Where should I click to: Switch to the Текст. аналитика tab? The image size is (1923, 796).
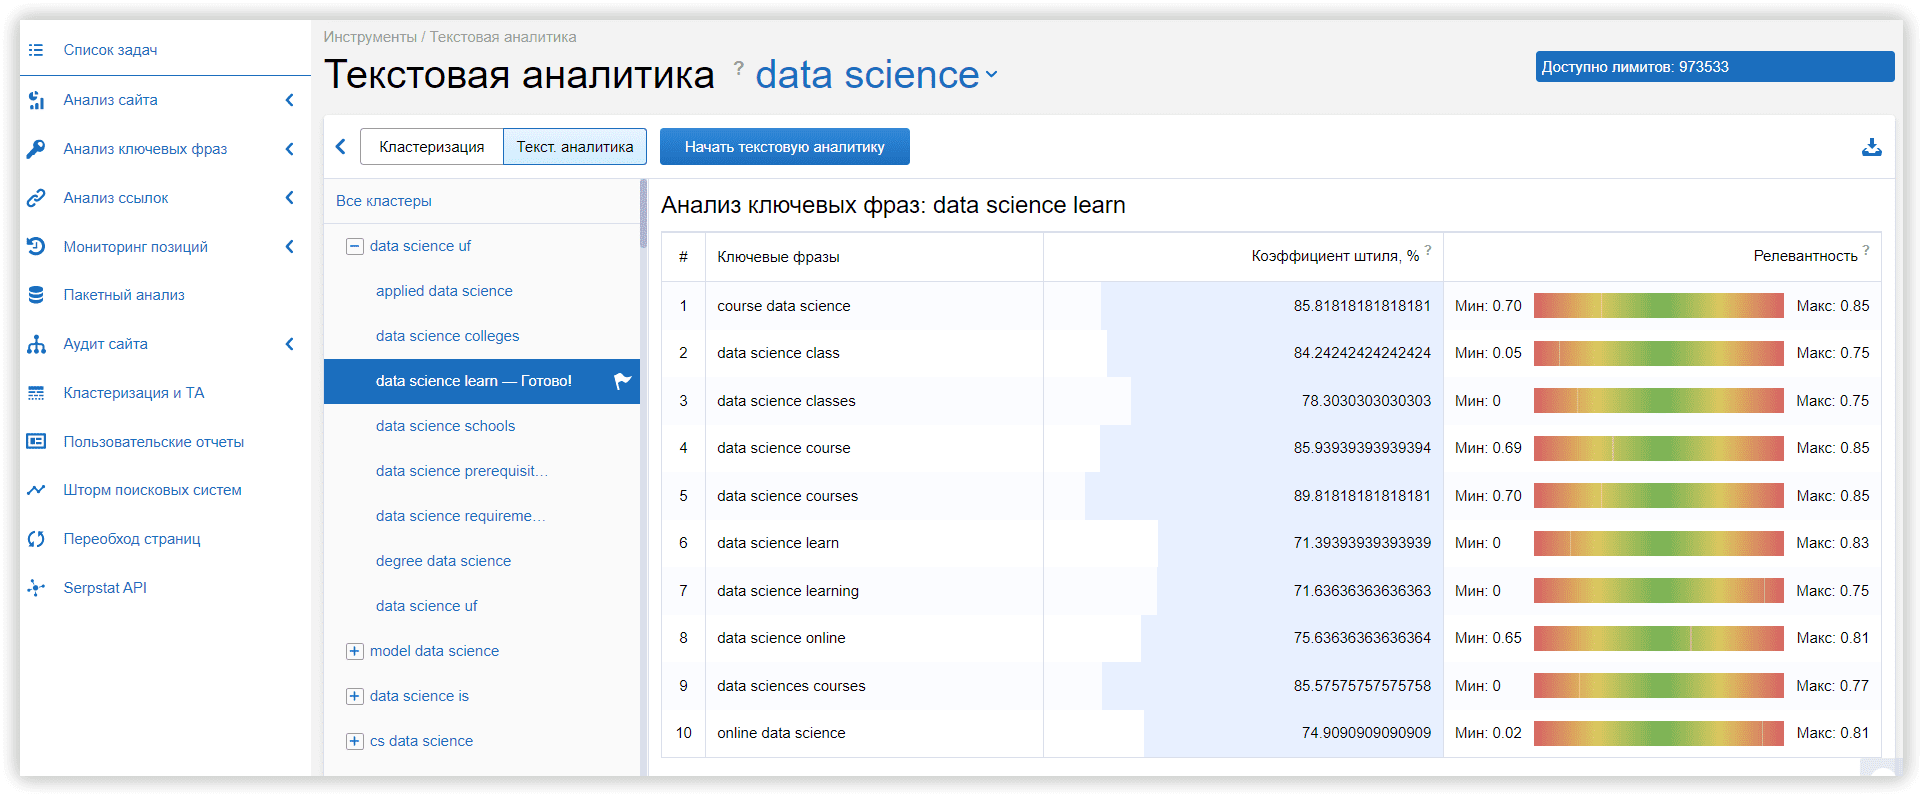point(575,147)
